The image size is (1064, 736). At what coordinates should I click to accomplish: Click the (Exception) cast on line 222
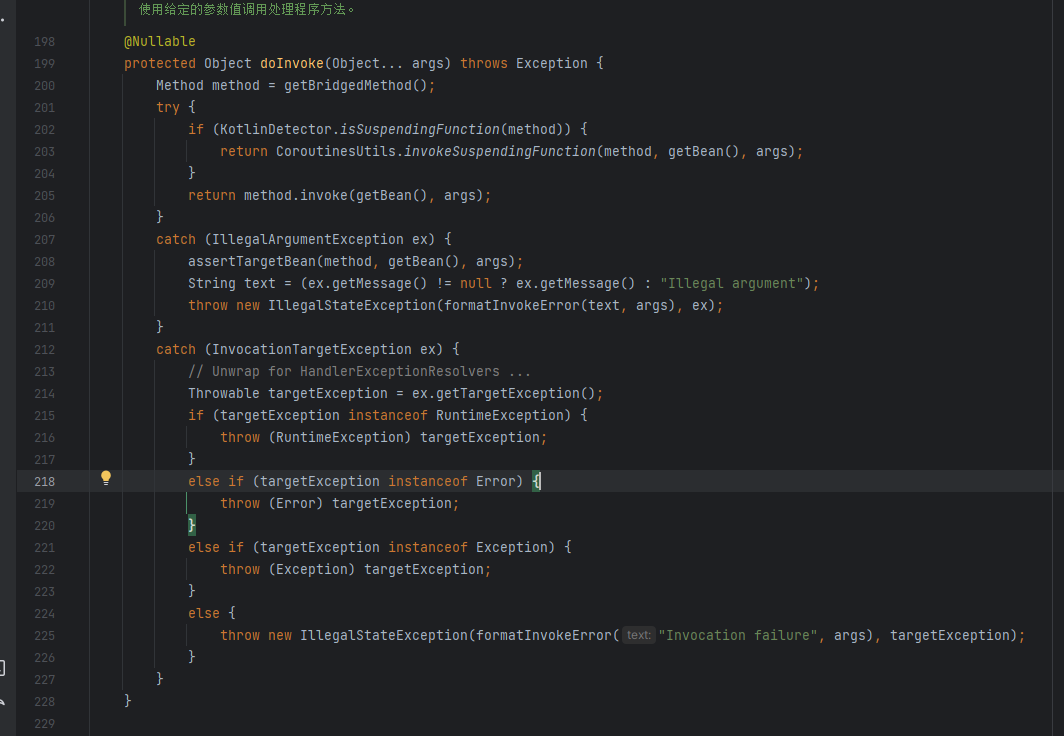[311, 569]
